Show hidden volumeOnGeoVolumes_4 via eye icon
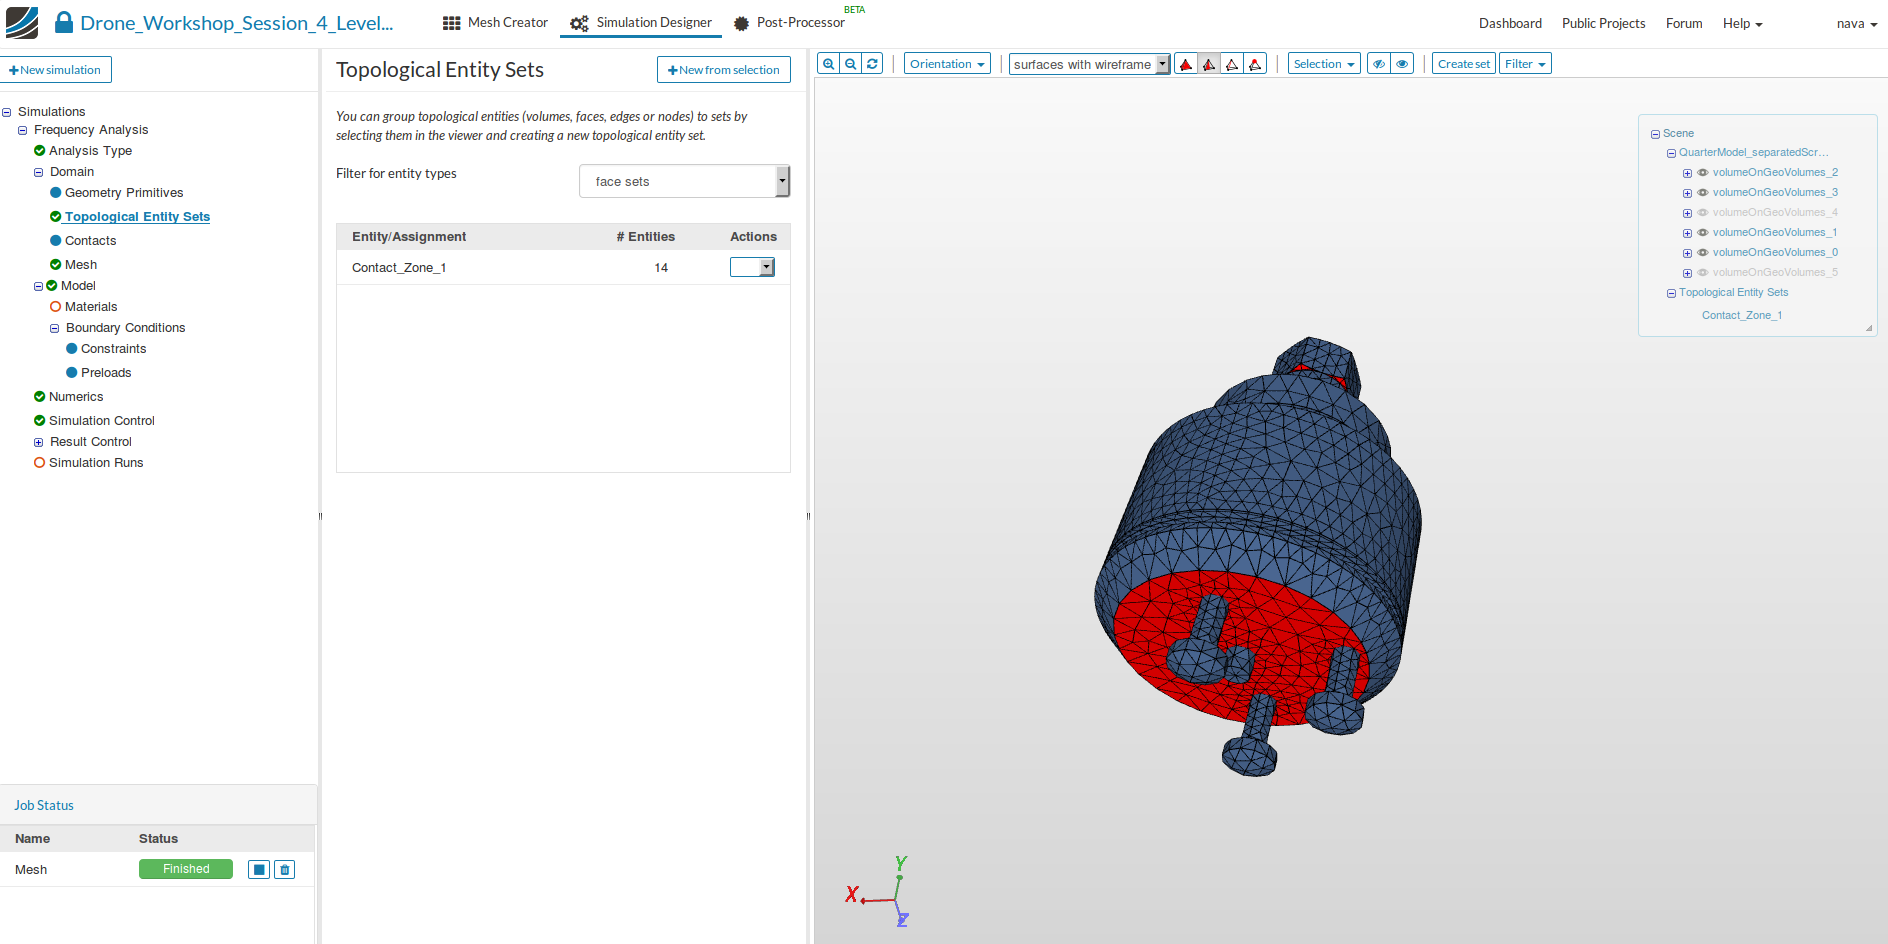Viewport: 1888px width, 944px height. click(x=1703, y=213)
